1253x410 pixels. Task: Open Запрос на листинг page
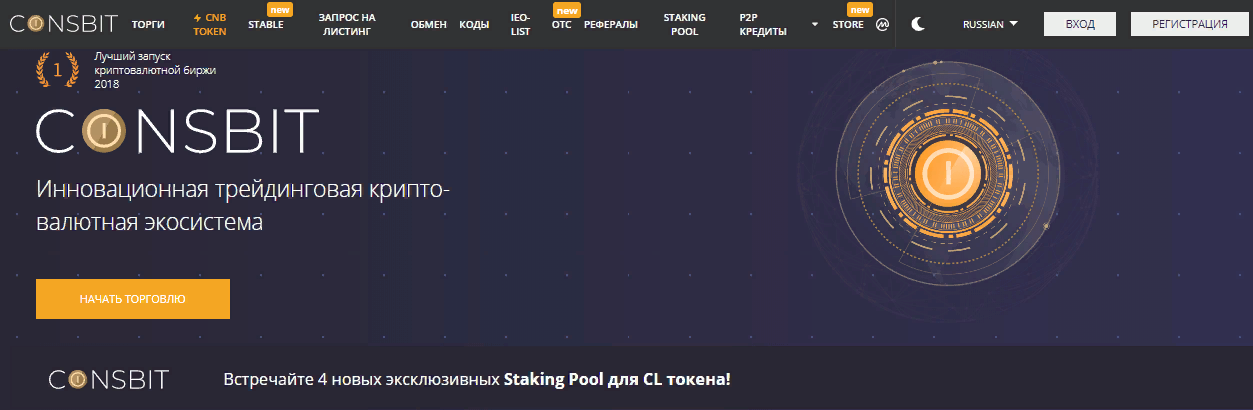[347, 24]
